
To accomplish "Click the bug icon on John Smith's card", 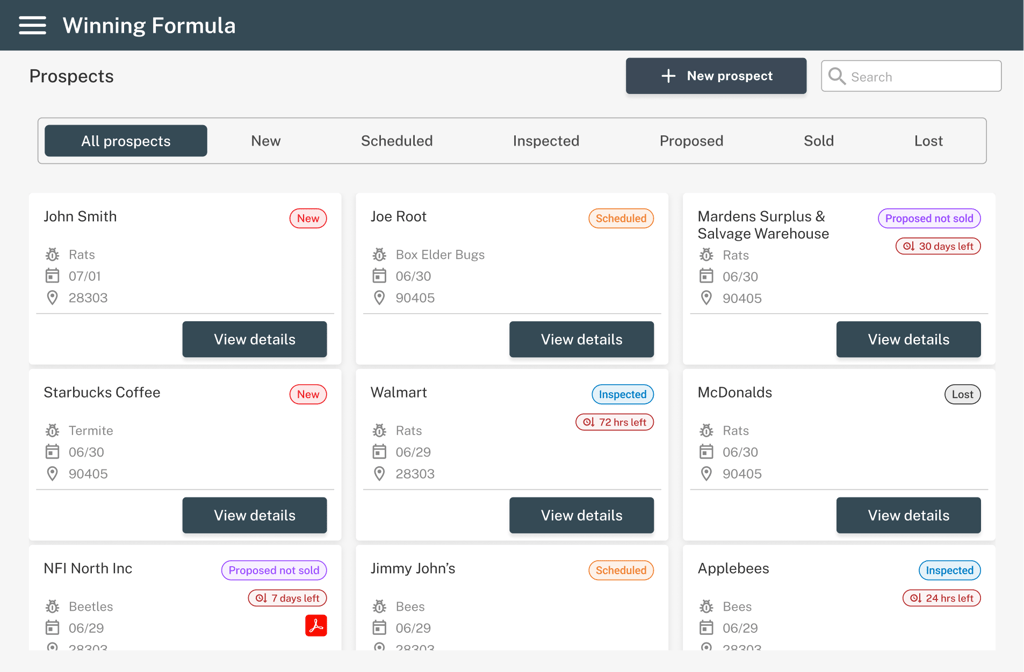I will pyautogui.click(x=52, y=255).
